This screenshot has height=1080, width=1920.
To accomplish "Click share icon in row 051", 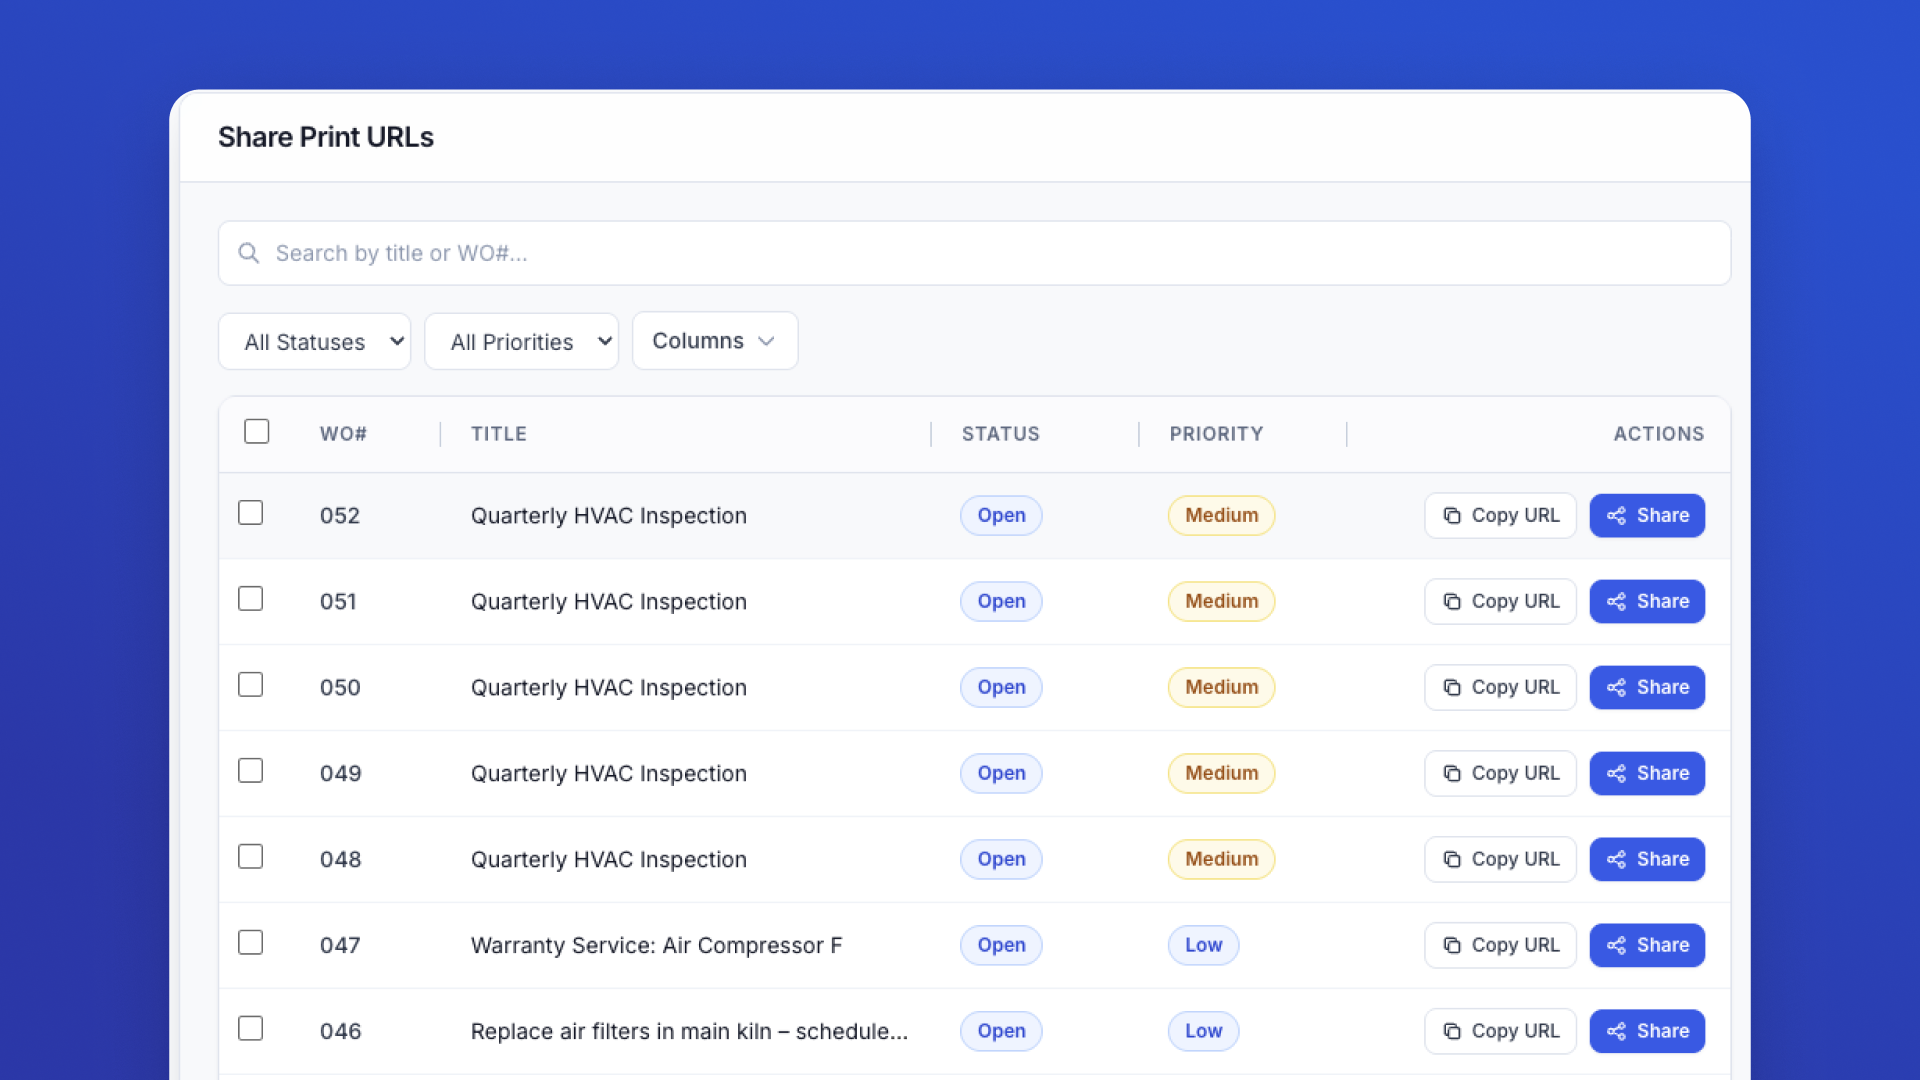I will (x=1616, y=602).
